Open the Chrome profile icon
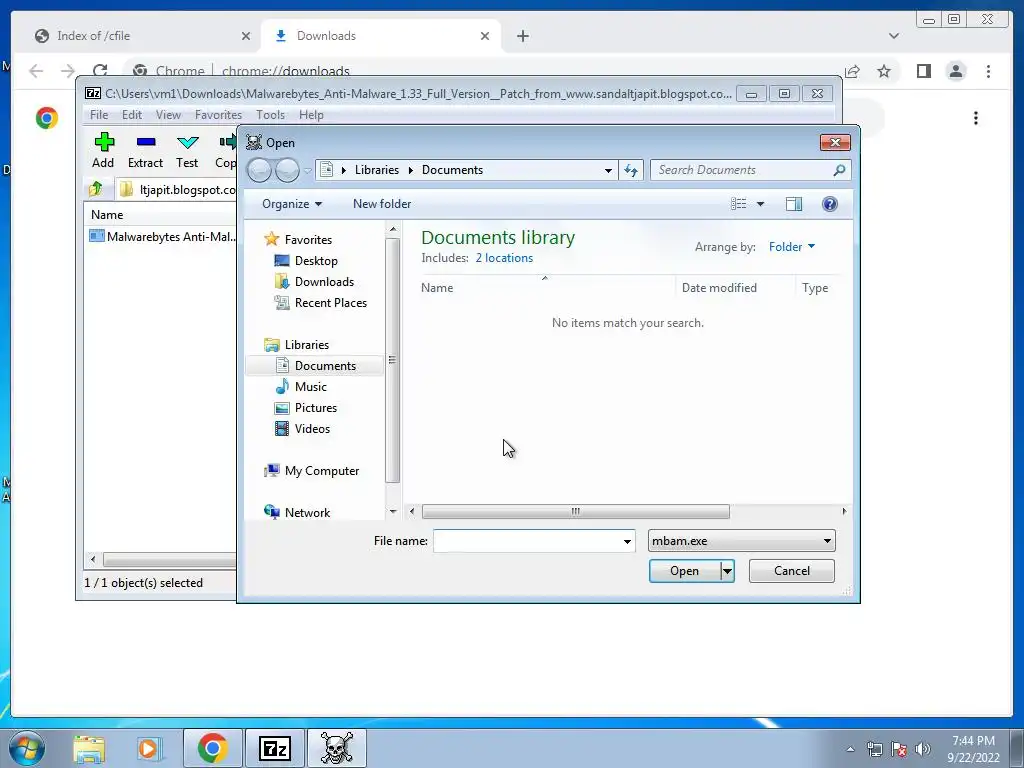Screen dimensions: 1024x768 [956, 71]
